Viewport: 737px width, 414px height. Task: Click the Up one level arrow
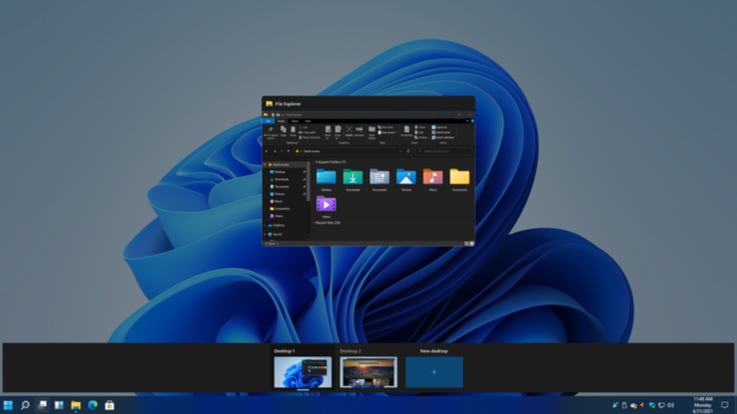click(288, 151)
